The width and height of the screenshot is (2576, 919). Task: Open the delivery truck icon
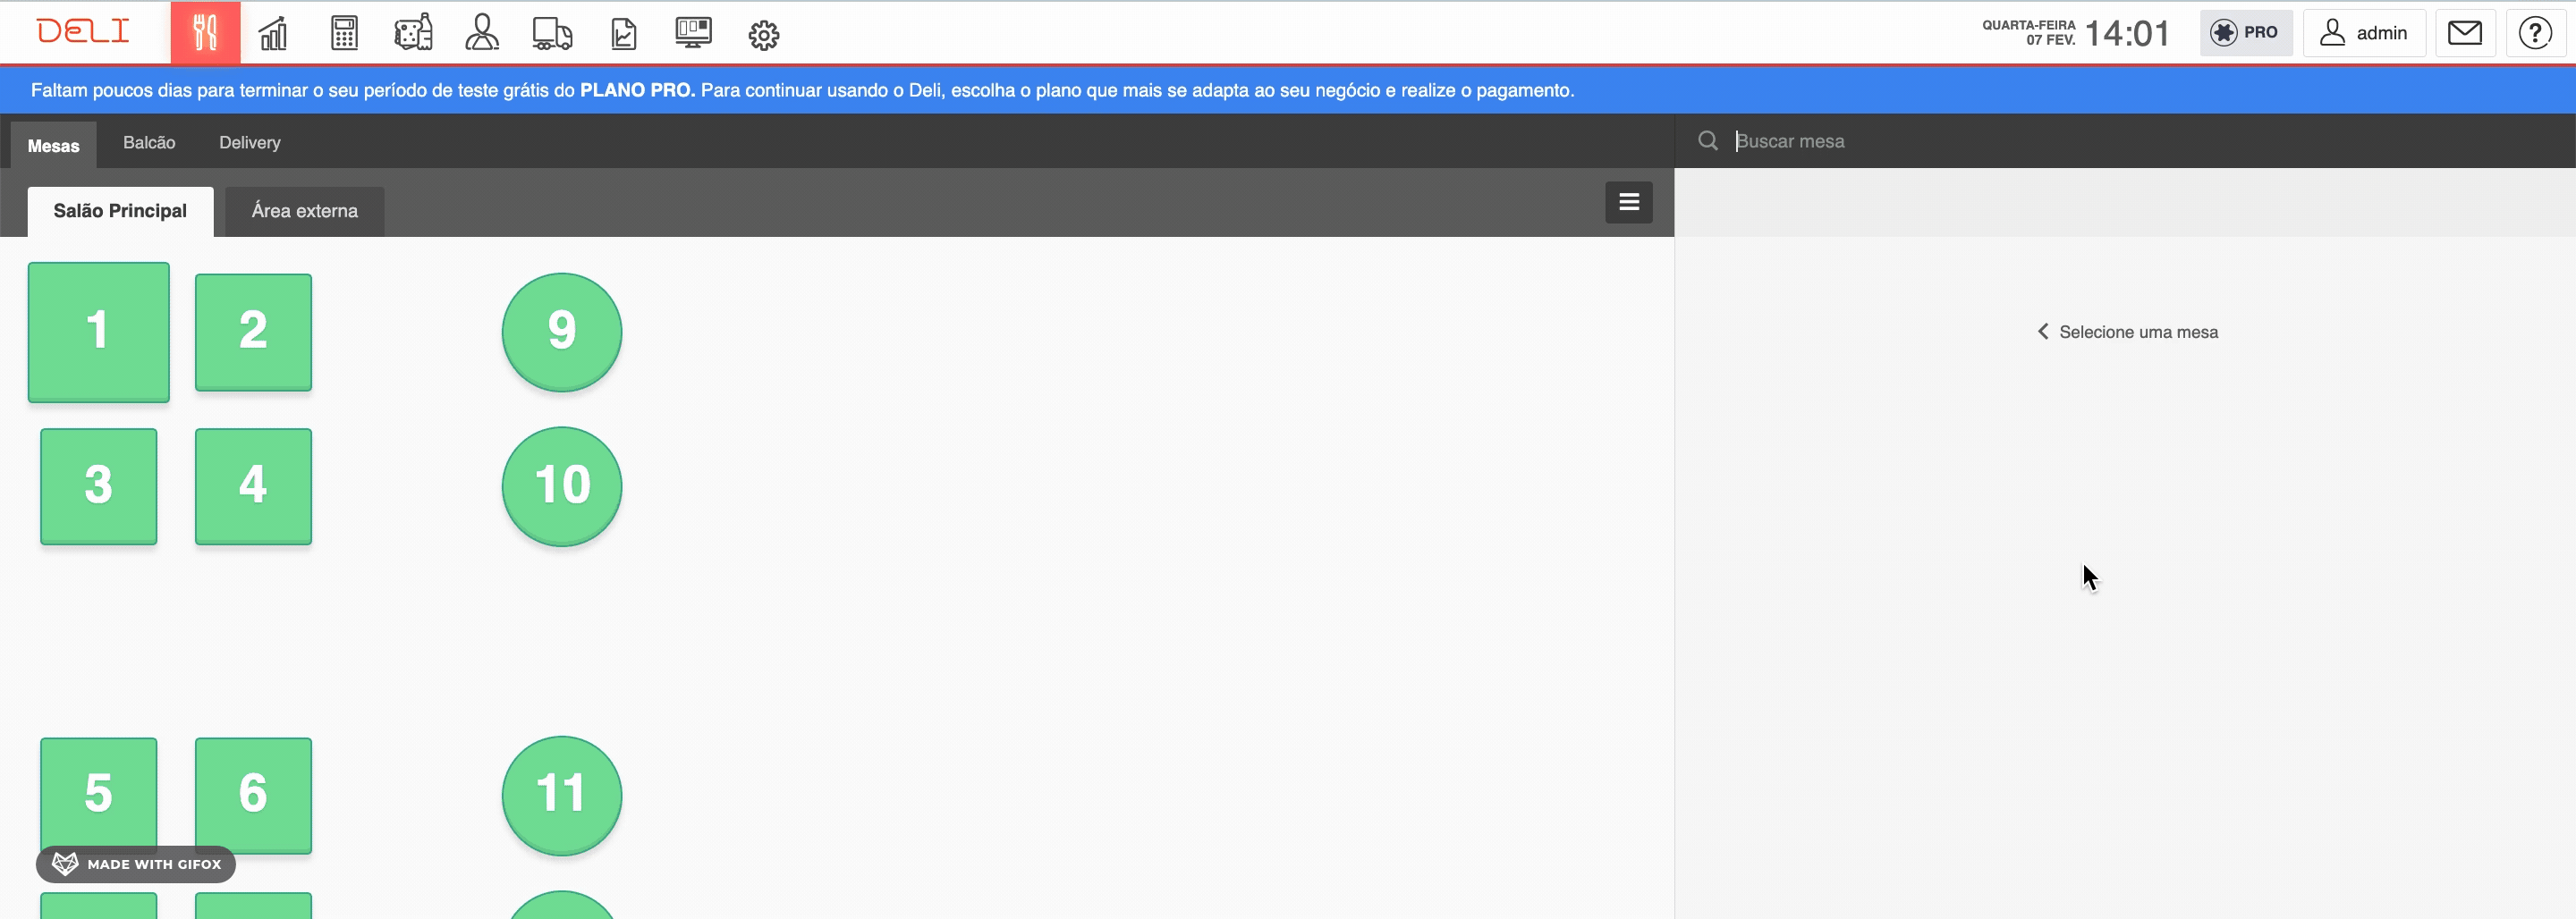point(552,33)
